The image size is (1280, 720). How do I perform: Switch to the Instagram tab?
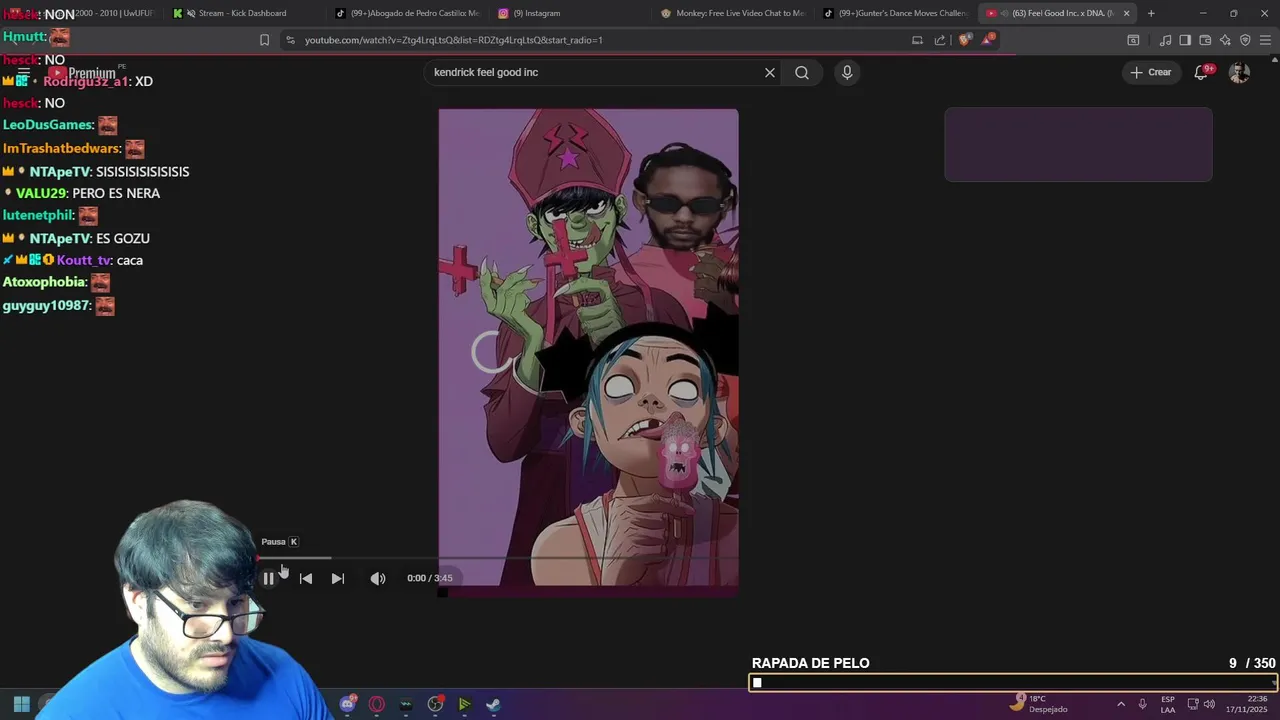(x=570, y=13)
